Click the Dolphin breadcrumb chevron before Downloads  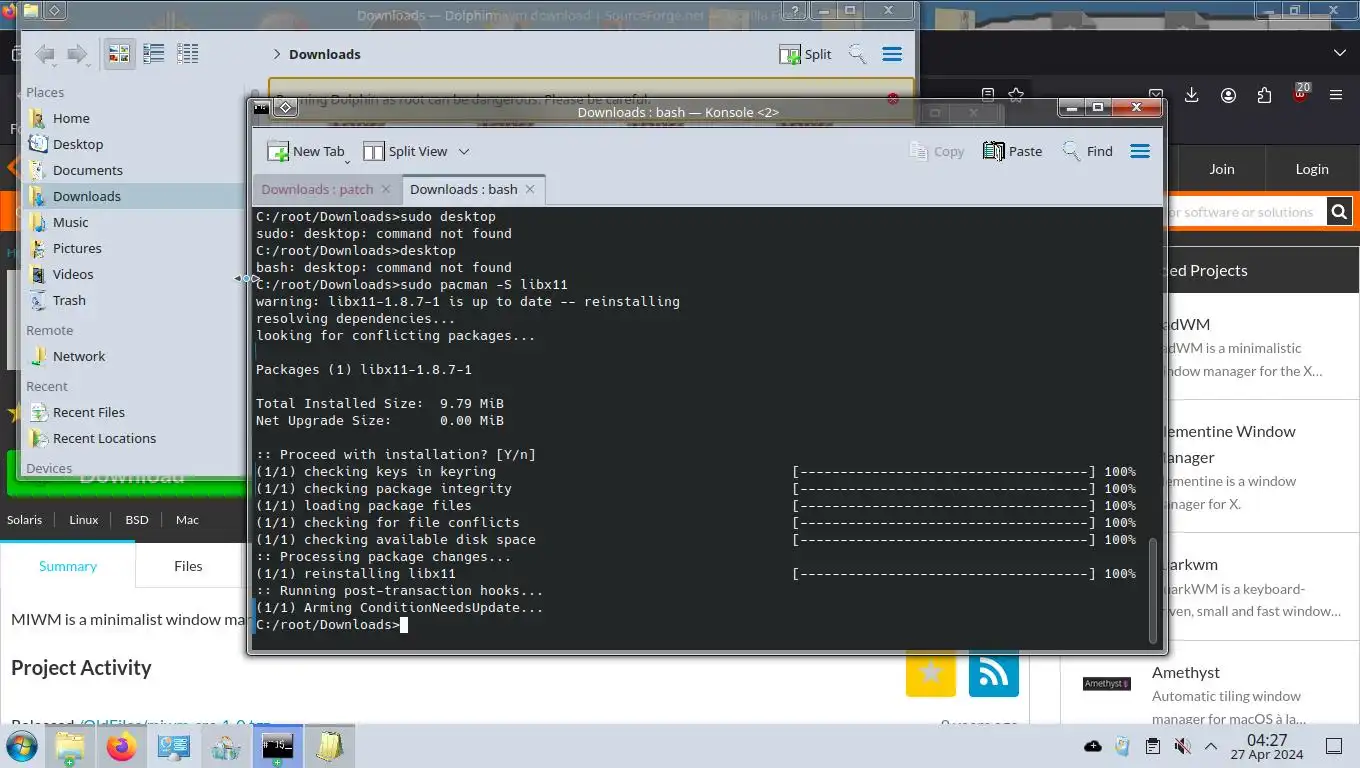[x=275, y=54]
